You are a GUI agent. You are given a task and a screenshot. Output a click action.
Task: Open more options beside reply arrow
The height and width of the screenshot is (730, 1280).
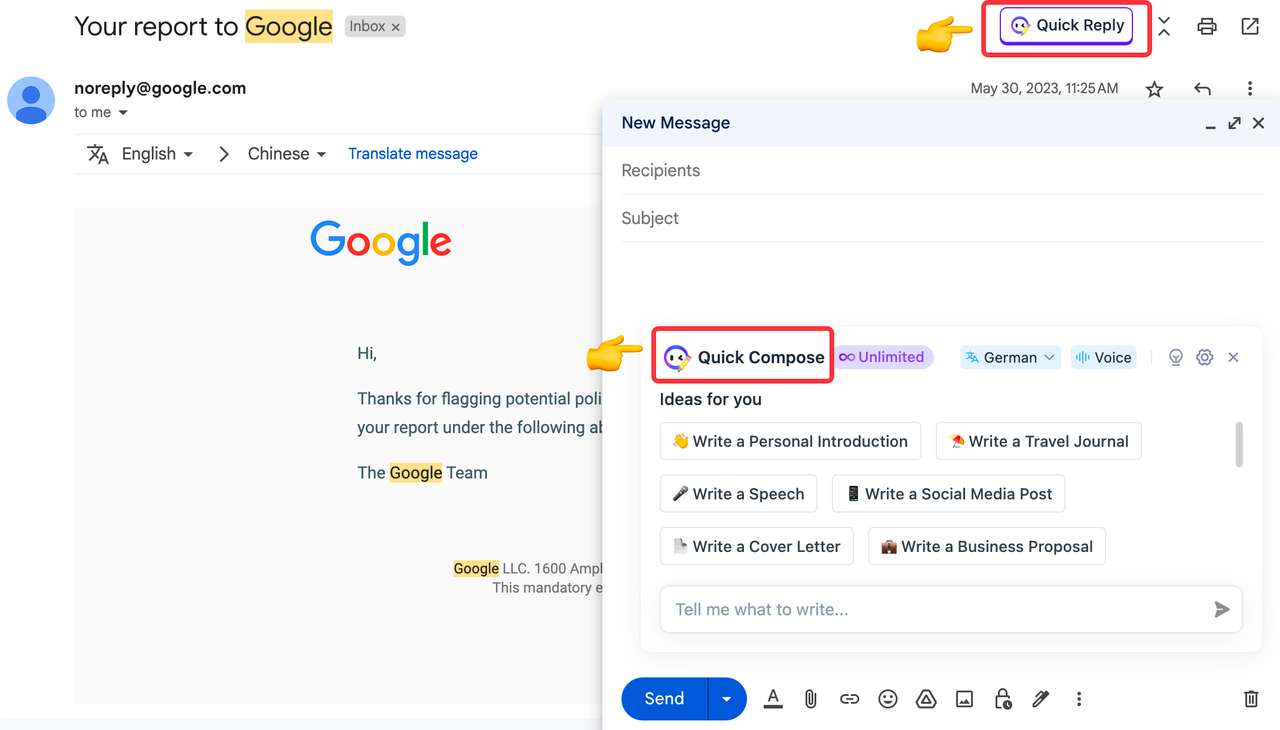click(x=1249, y=89)
